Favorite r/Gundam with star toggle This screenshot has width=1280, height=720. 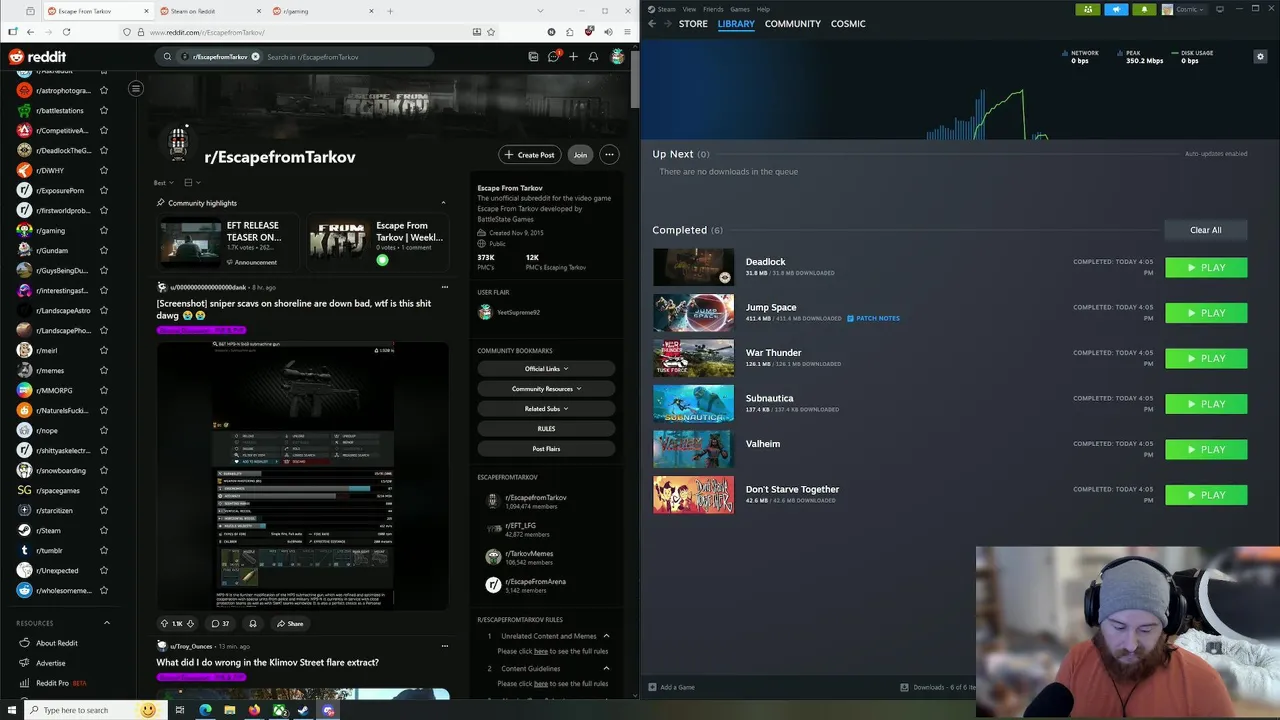[104, 250]
